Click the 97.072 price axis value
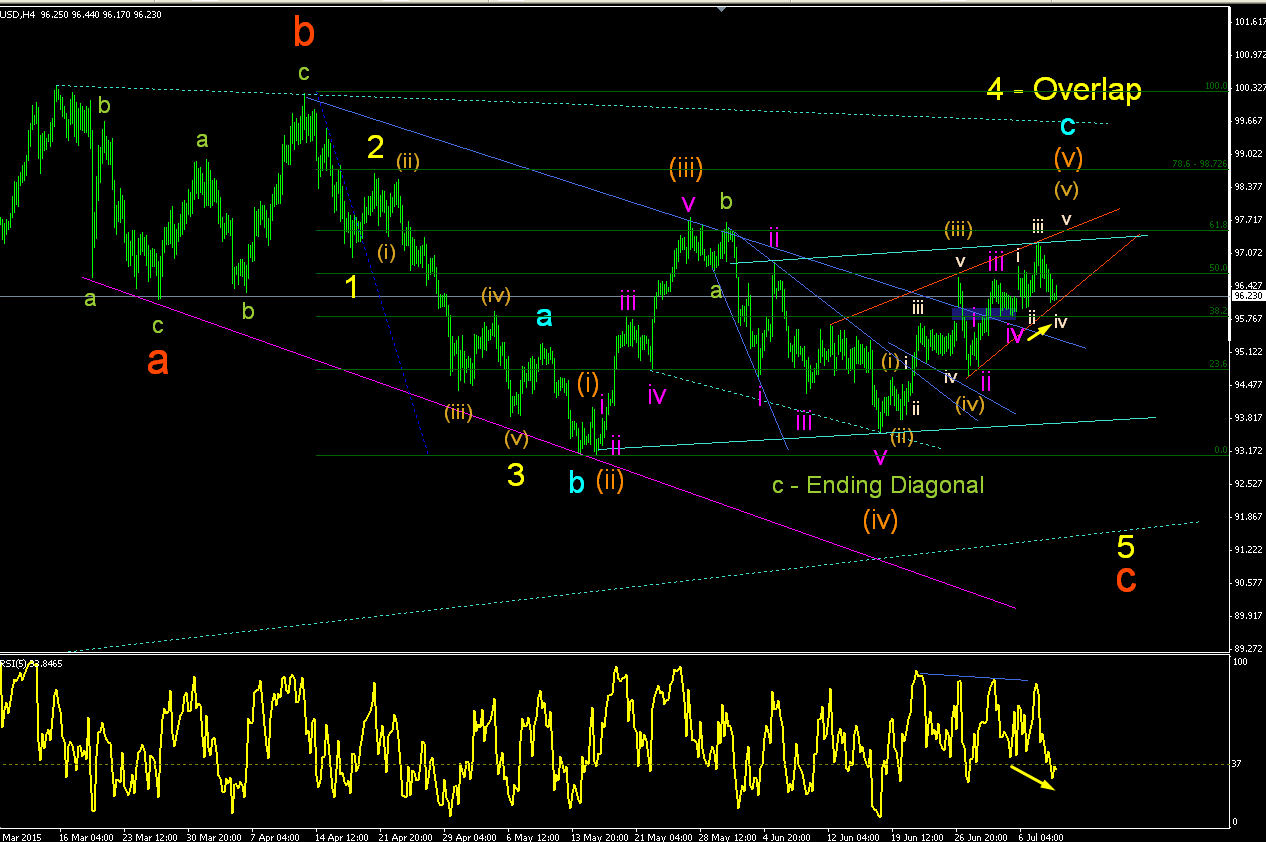Image resolution: width=1266 pixels, height=842 pixels. (x=1248, y=253)
